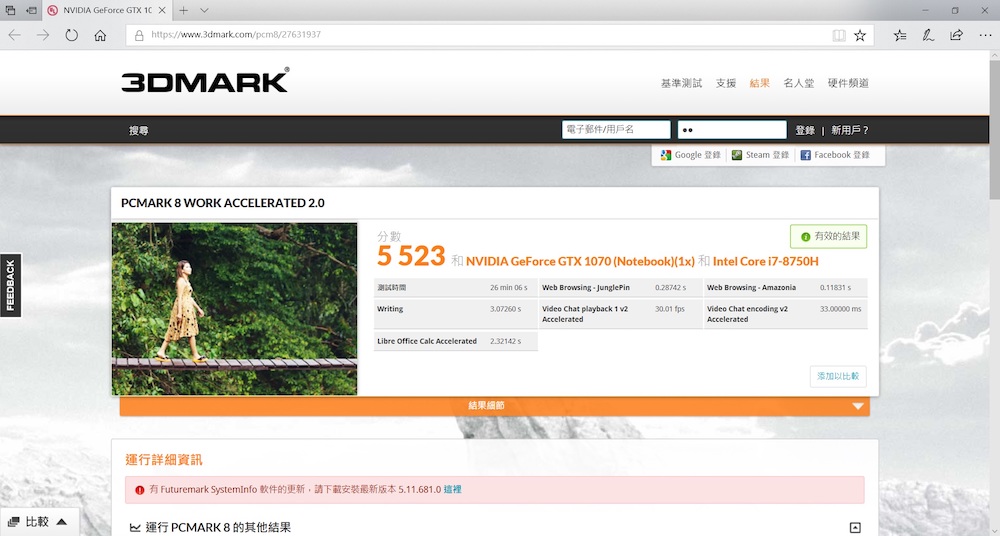Image resolution: width=1000 pixels, height=536 pixels.
Task: Click the 有效的結果 valid result badge
Action: pyautogui.click(x=828, y=237)
